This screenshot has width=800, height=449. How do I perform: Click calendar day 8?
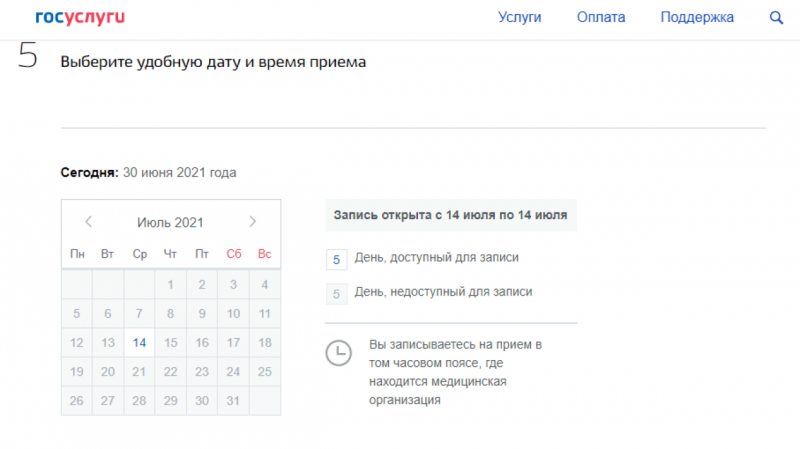coord(170,314)
